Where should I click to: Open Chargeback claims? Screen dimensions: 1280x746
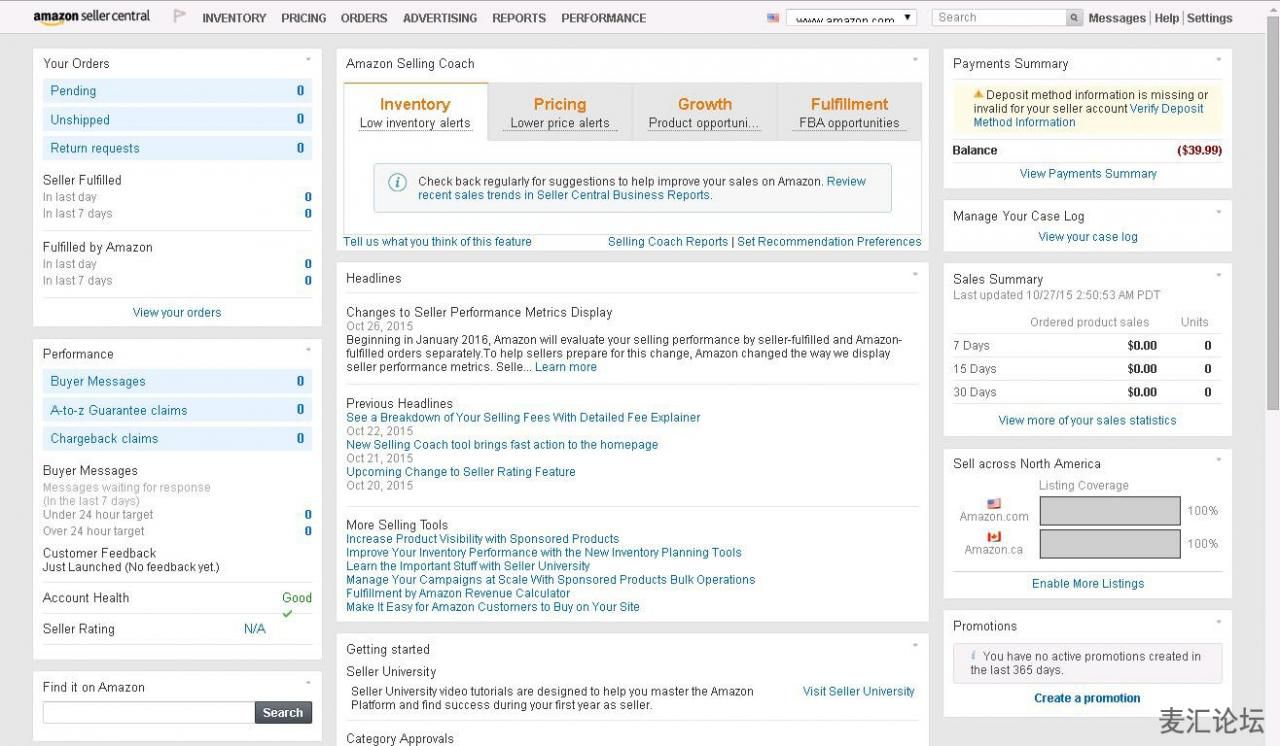pos(177,438)
